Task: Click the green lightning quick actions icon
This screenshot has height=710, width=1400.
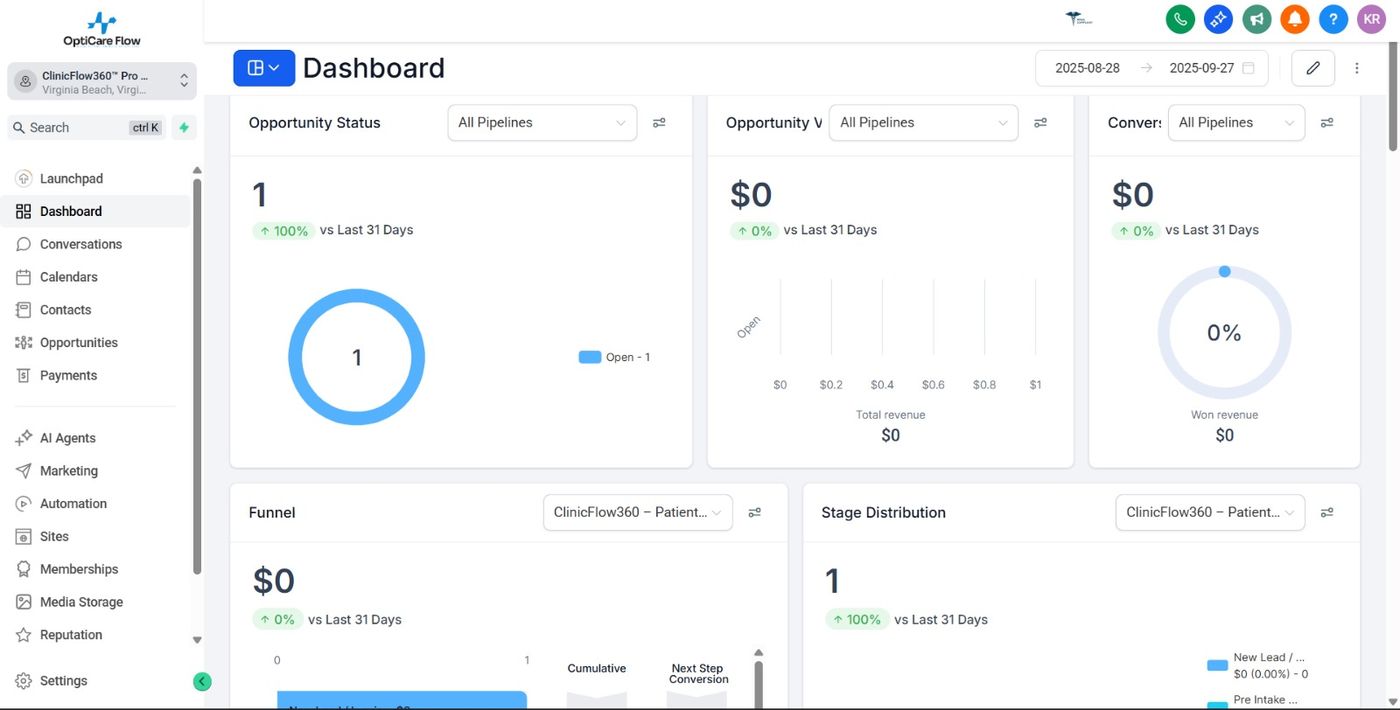Action: (184, 127)
